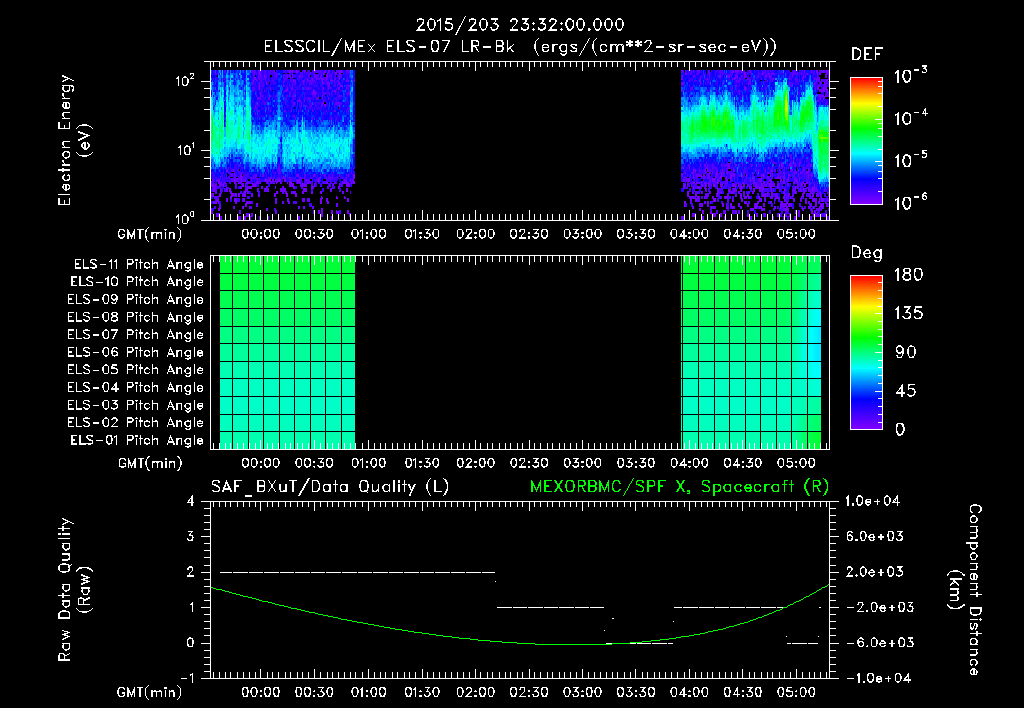
Task: Click the 4 value on Raw Data Quality axis
Action: 190,502
